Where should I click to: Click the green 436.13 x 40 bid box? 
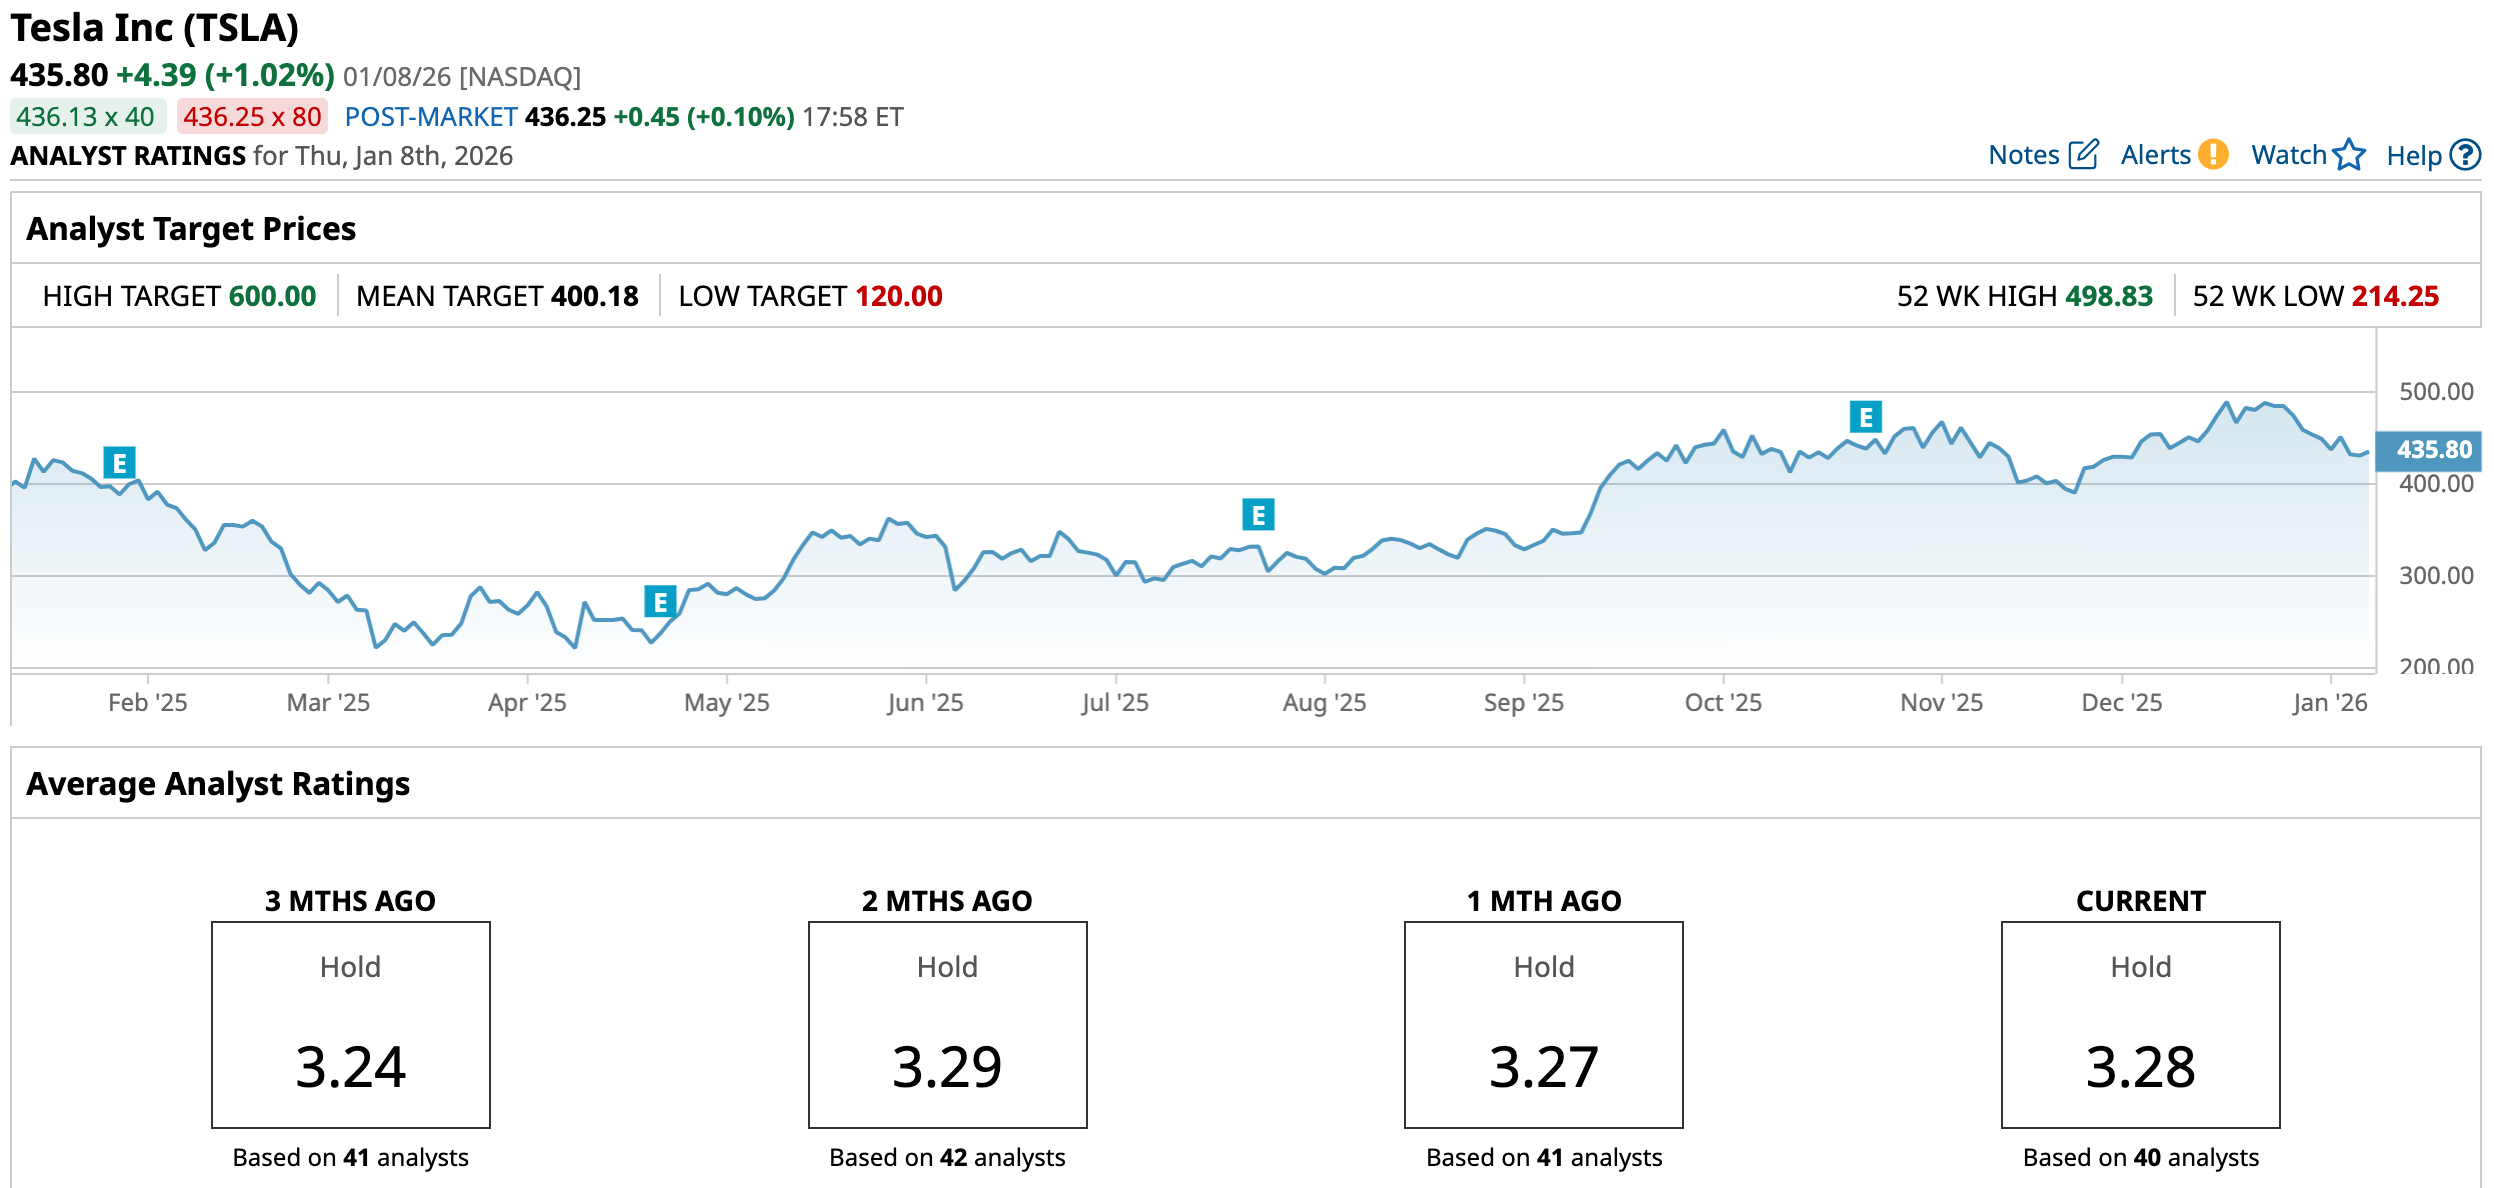(86, 117)
